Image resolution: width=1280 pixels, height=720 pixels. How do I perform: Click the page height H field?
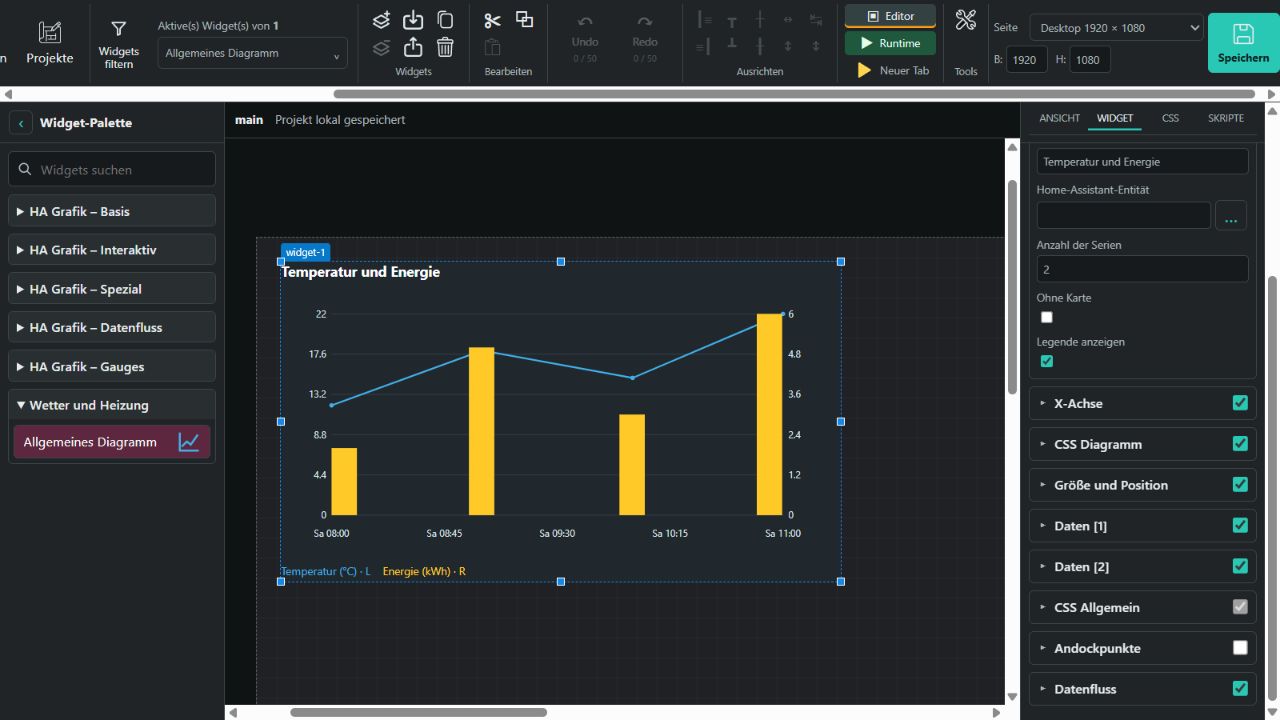tap(1090, 60)
